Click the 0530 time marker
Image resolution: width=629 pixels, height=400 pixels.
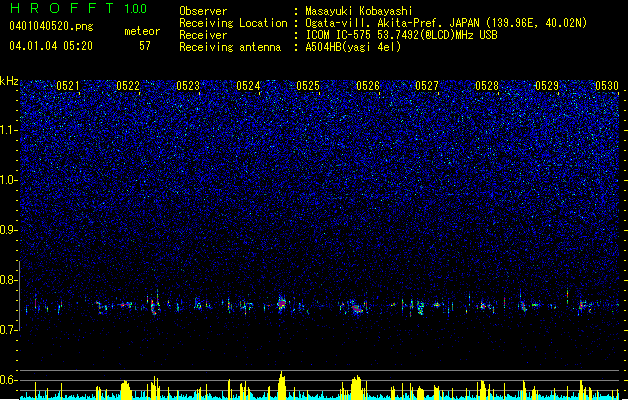point(607,86)
